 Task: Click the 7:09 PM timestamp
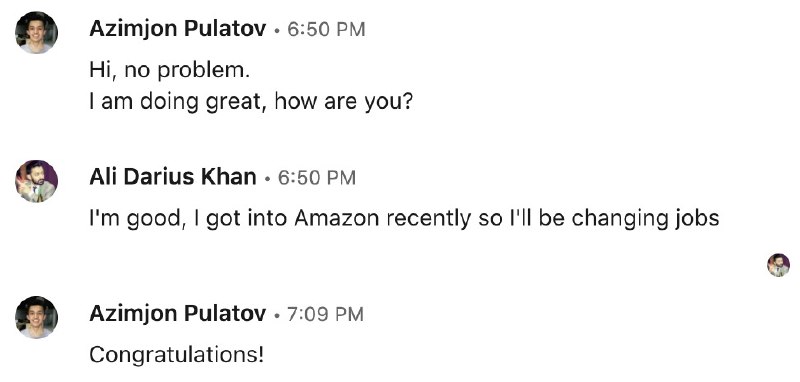(326, 314)
